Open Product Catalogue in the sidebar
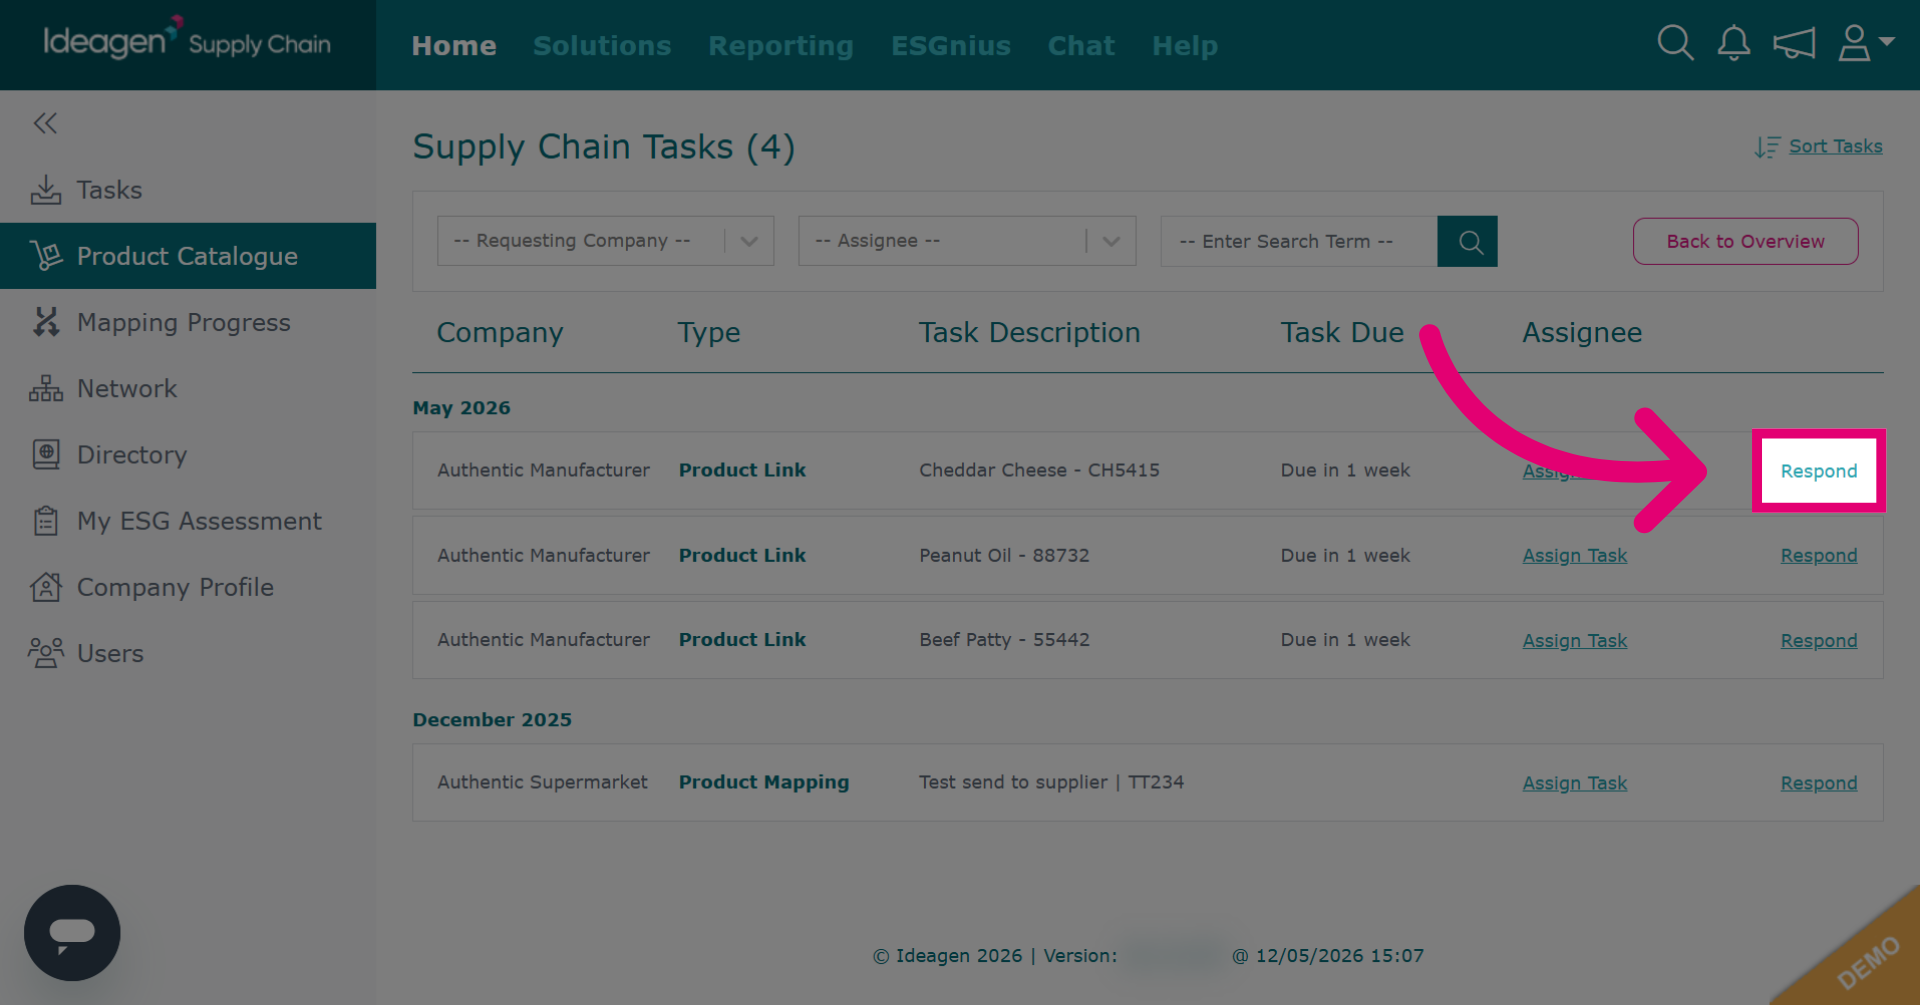The image size is (1920, 1005). [188, 256]
